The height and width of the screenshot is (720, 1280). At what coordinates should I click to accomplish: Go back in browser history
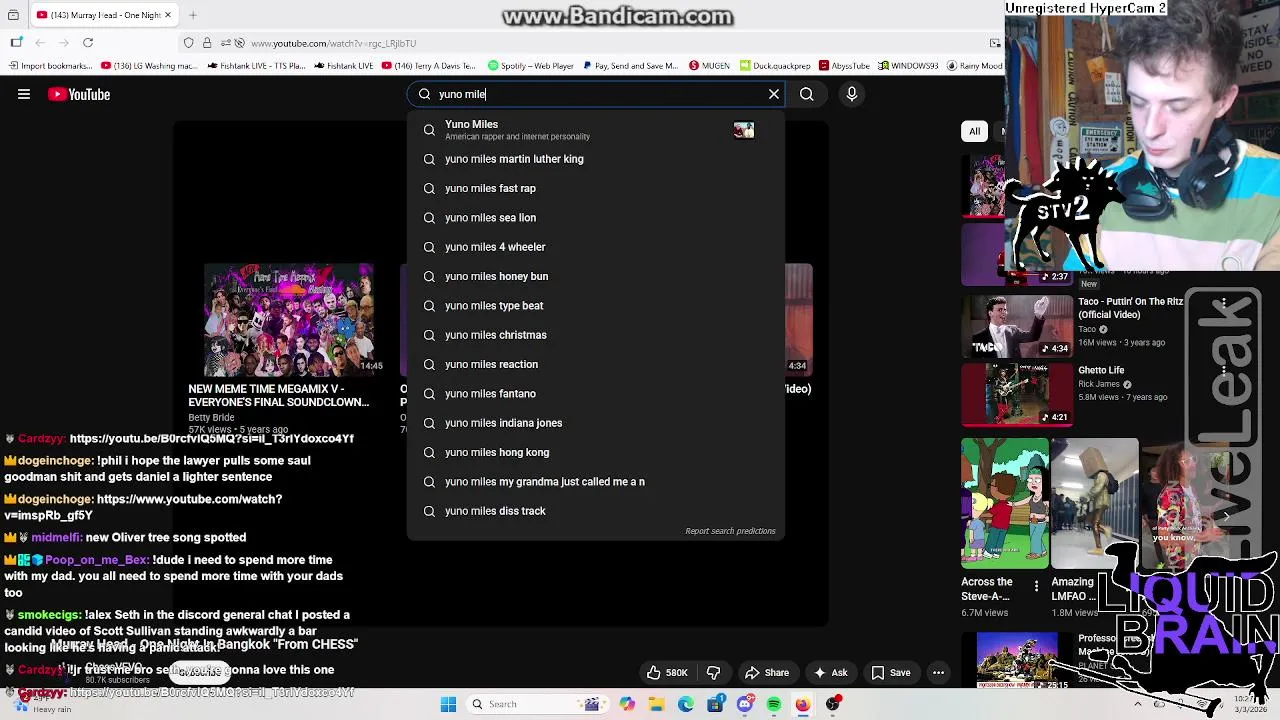click(40, 43)
